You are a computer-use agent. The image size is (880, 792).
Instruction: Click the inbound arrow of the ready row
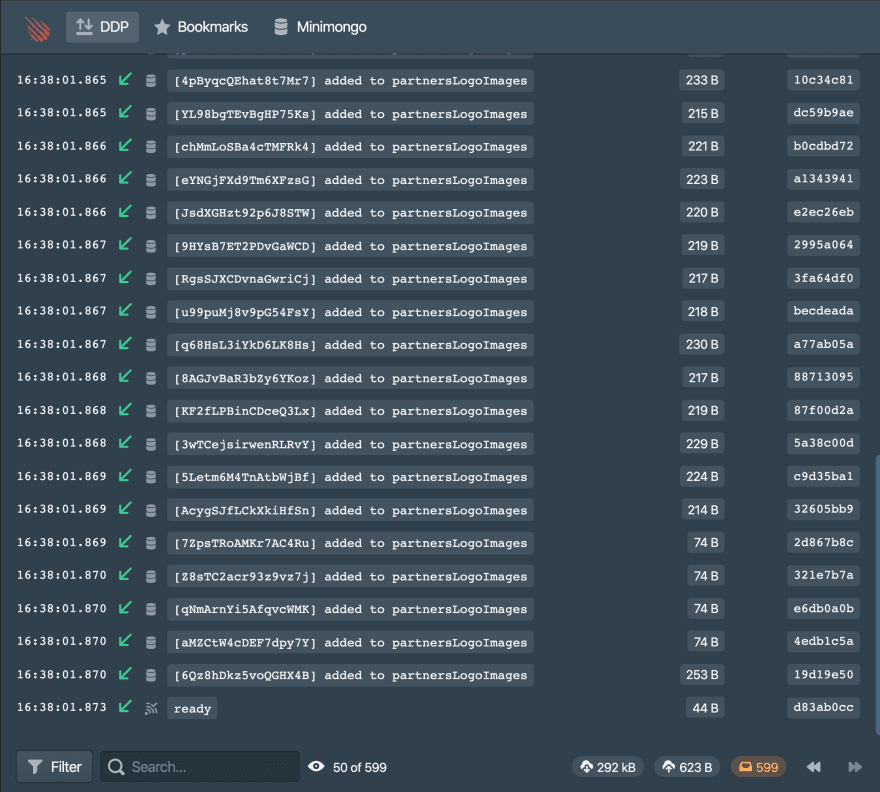[125, 707]
